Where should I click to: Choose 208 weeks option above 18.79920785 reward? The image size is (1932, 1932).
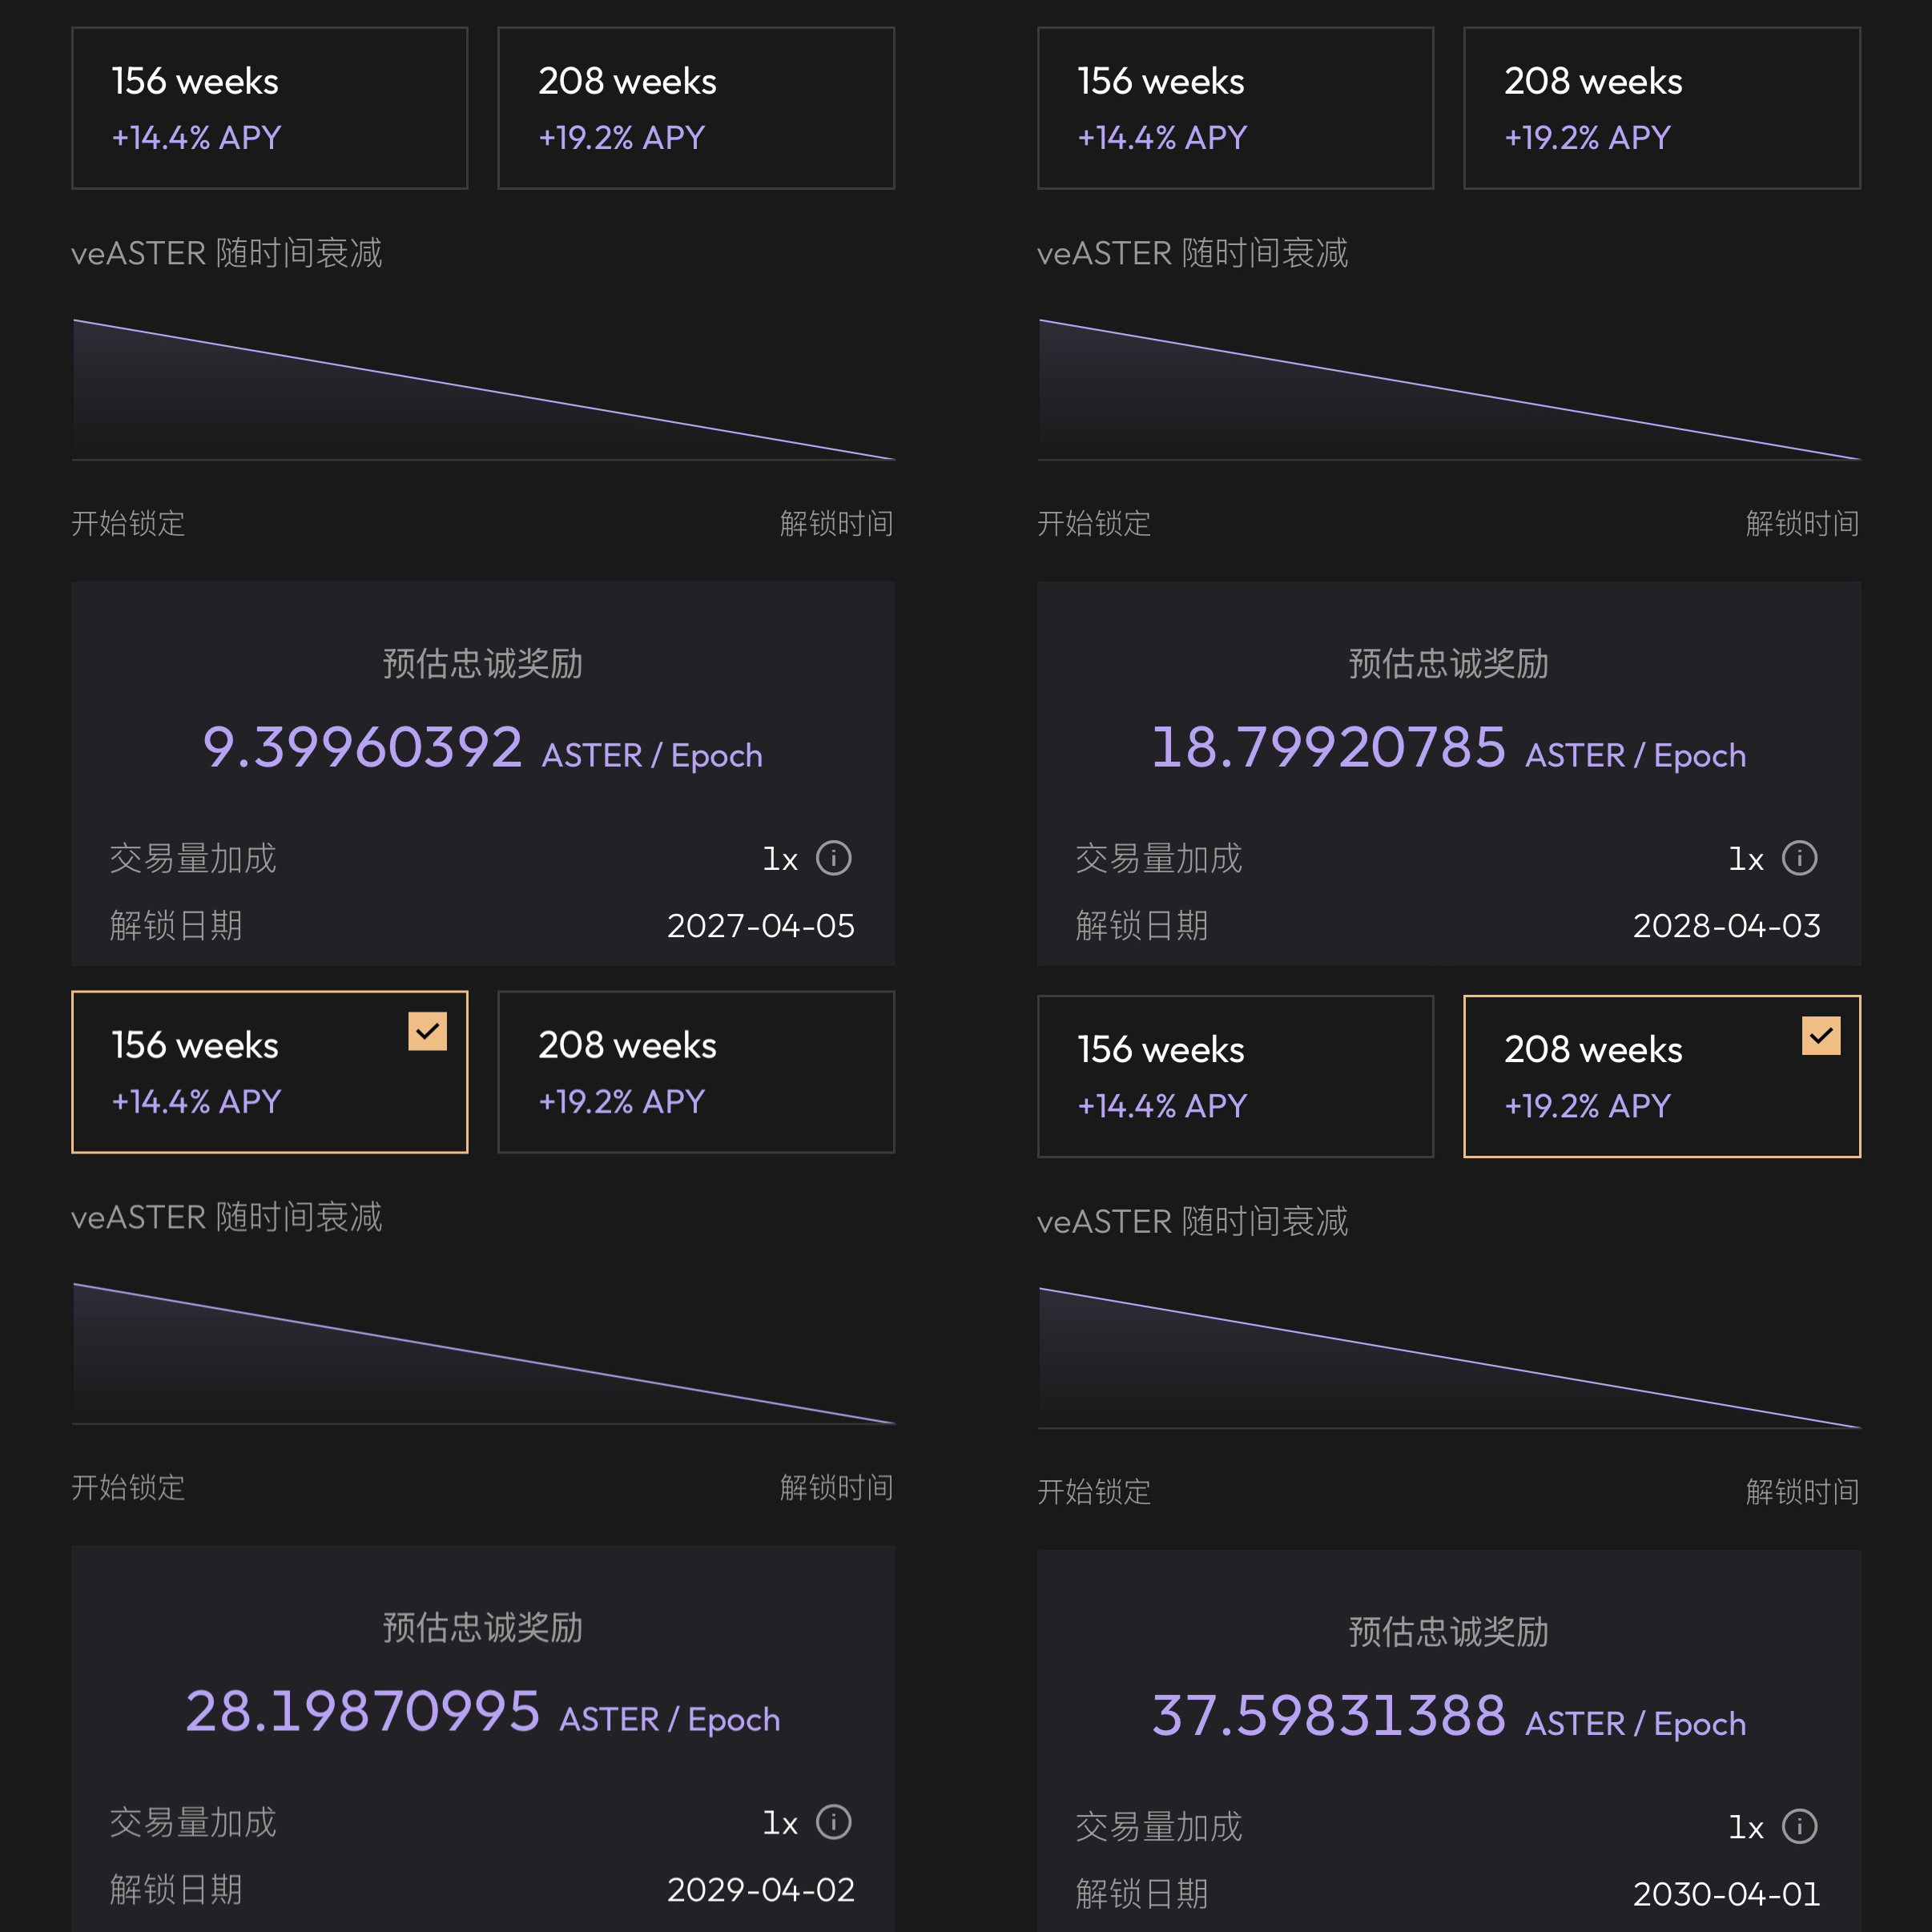click(x=1661, y=108)
